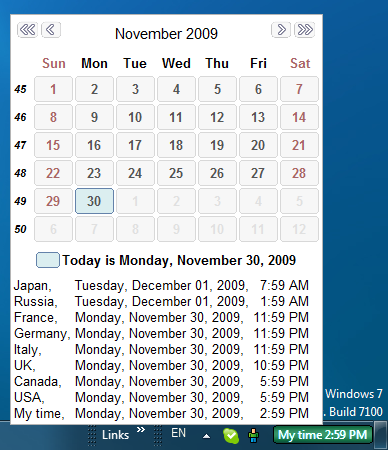
Task: Click the France time row
Action: pyautogui.click(x=161, y=317)
